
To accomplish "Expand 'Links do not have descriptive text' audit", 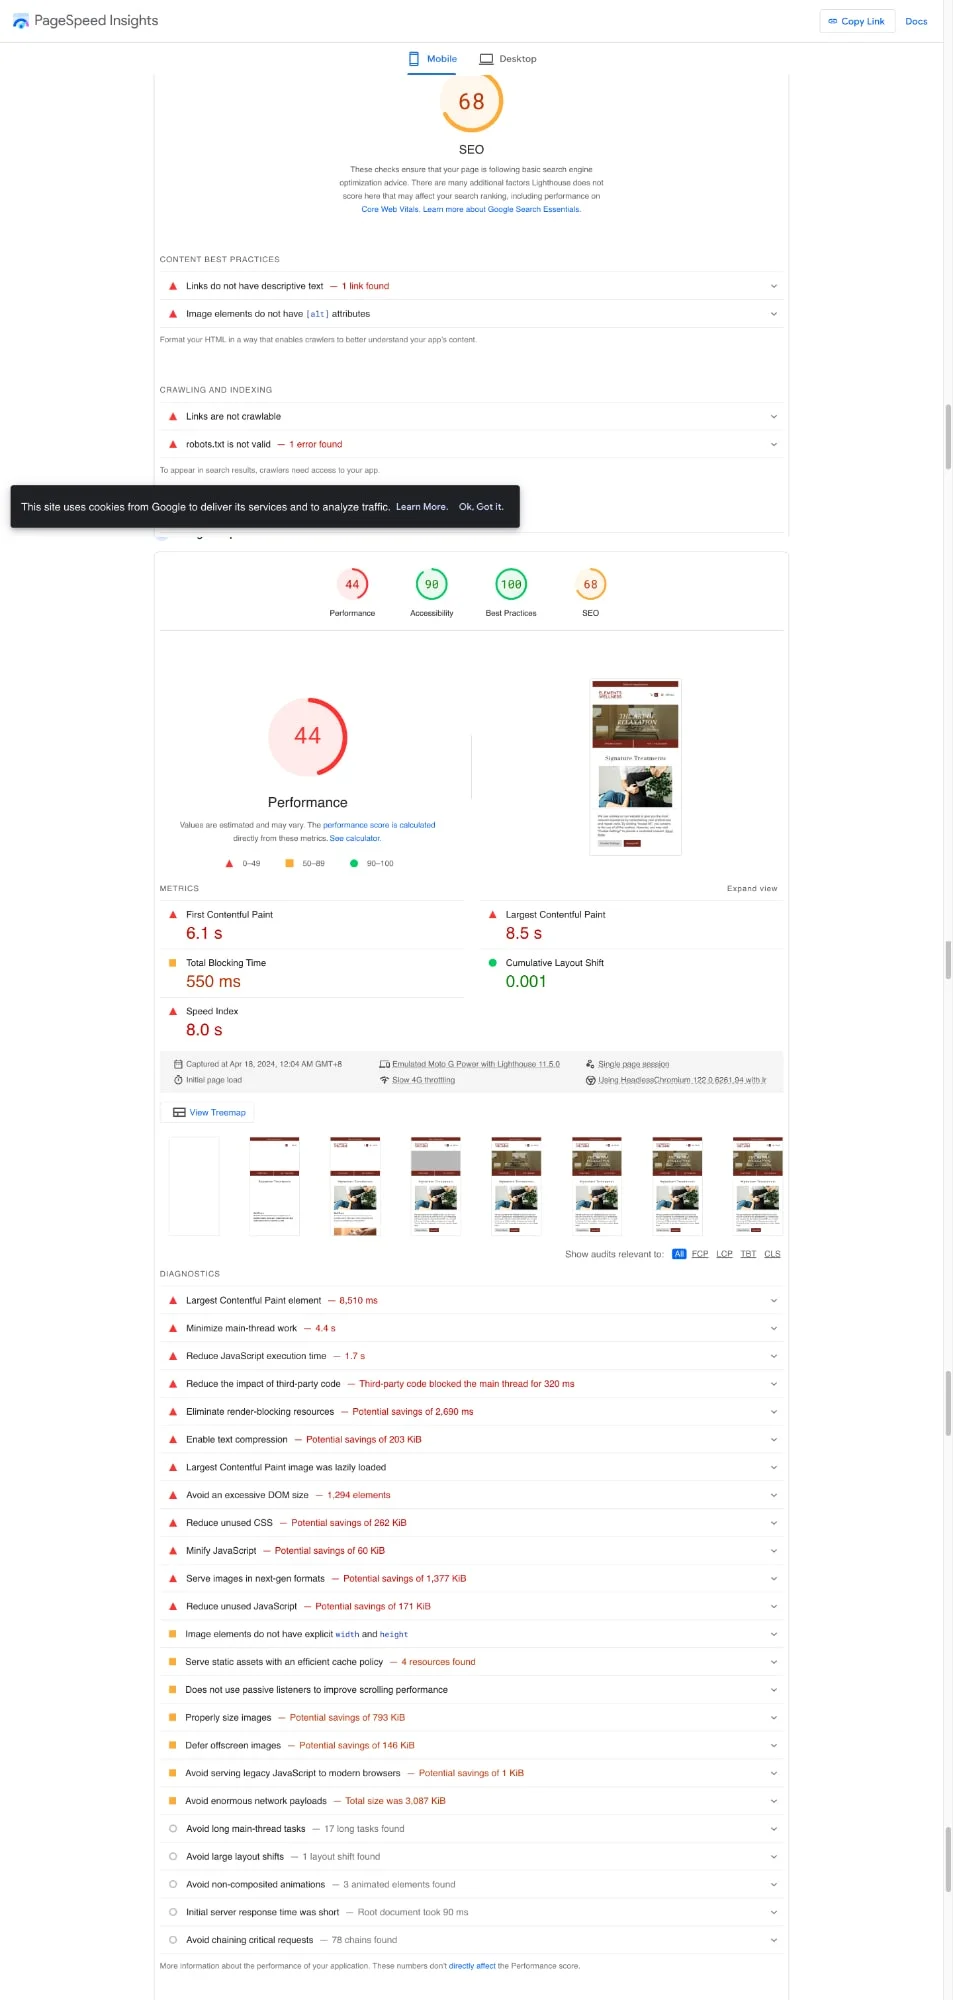I will (x=471, y=286).
